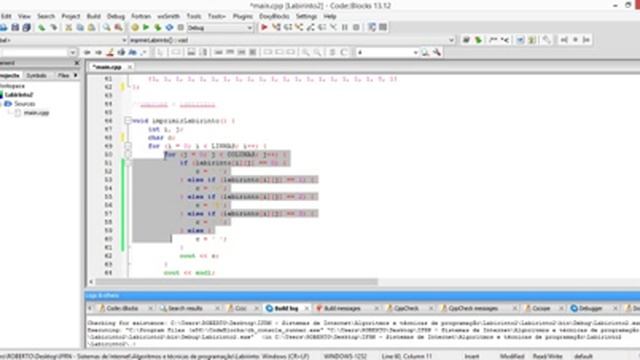Switch to the Search results tab
Screen dimensions: 640x360
pos(185,308)
